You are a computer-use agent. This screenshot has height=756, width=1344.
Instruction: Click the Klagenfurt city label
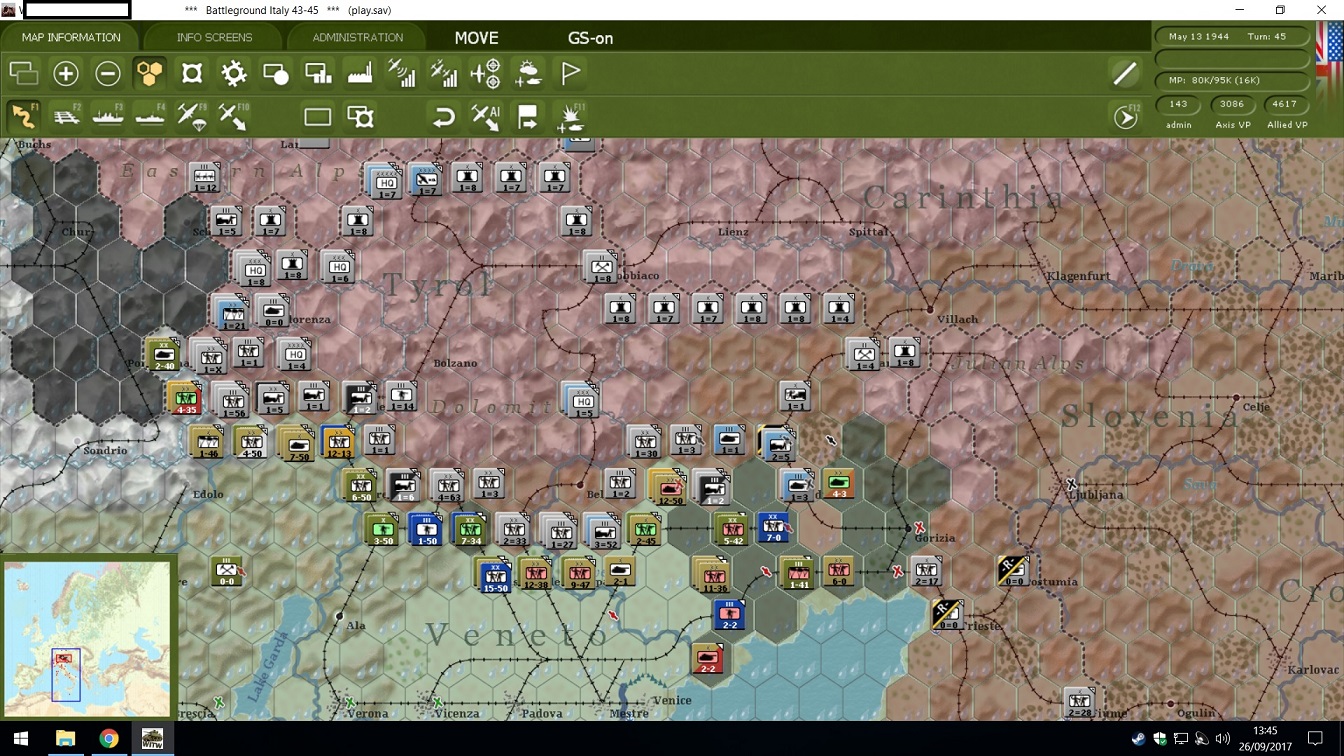pos(1081,276)
